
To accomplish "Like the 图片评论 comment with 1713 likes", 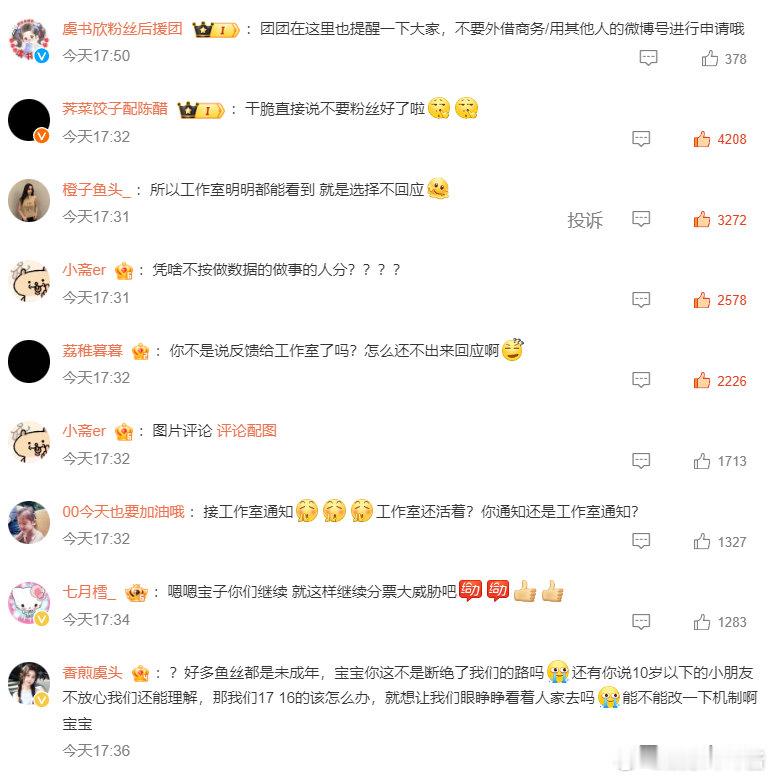I will (701, 461).
